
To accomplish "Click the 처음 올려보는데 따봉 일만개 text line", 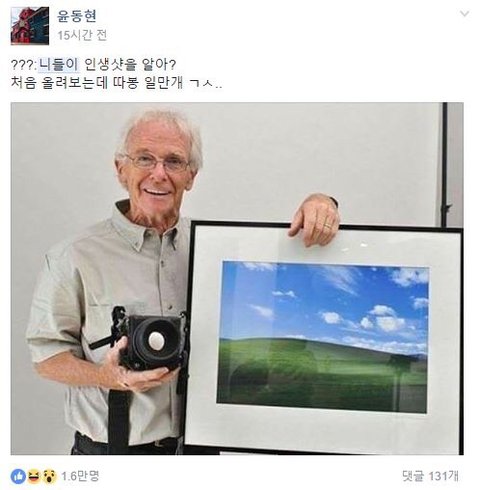I will tap(117, 83).
